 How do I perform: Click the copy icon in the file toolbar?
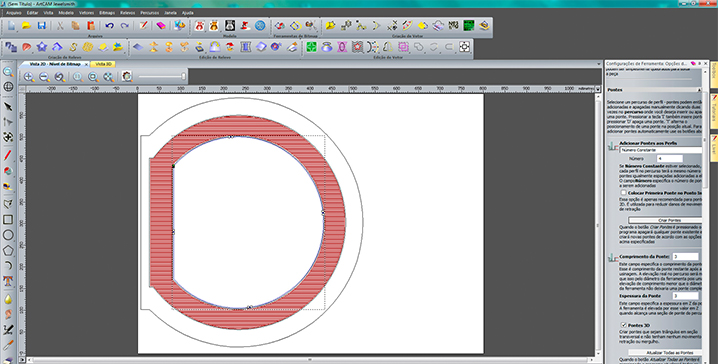[76, 26]
